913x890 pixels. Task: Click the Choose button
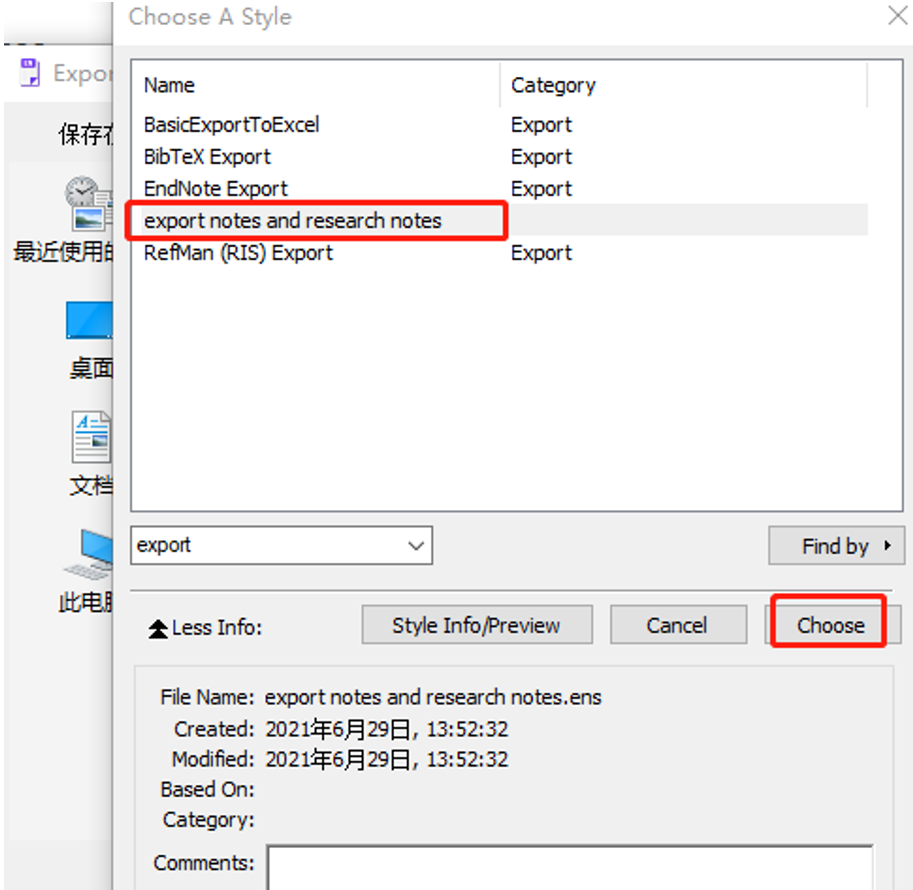pos(829,624)
